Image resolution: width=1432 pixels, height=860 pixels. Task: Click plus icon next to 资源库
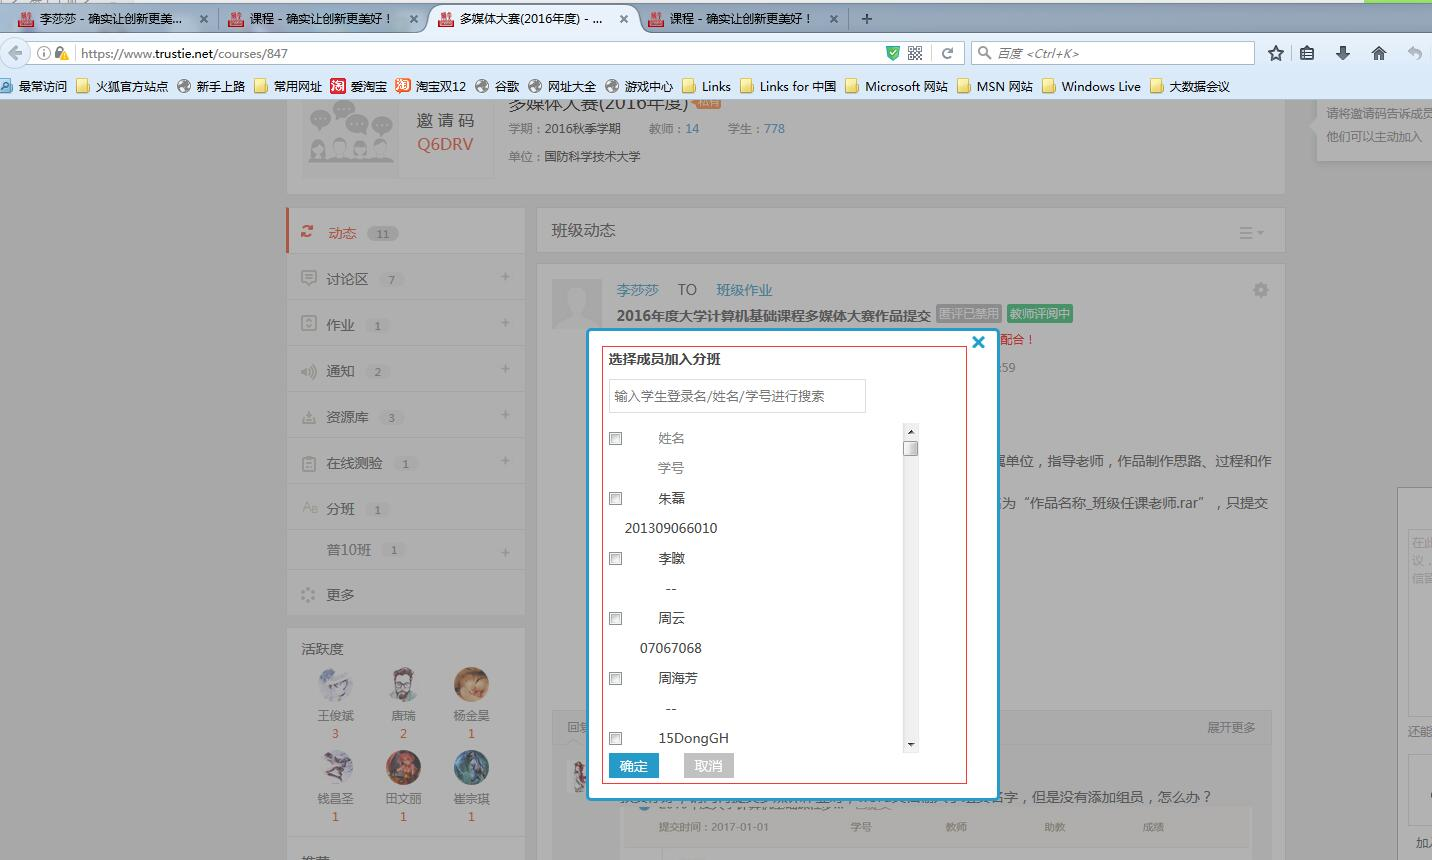pyautogui.click(x=505, y=415)
